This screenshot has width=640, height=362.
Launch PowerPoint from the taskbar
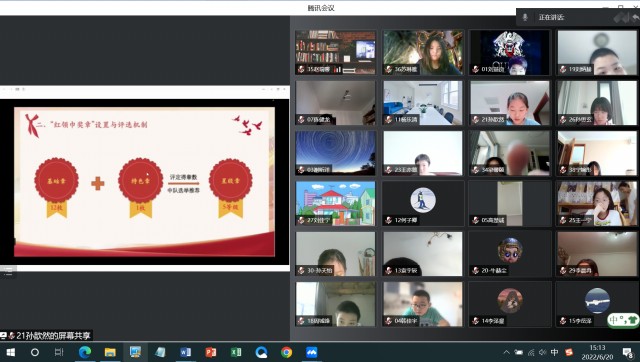[211, 352]
